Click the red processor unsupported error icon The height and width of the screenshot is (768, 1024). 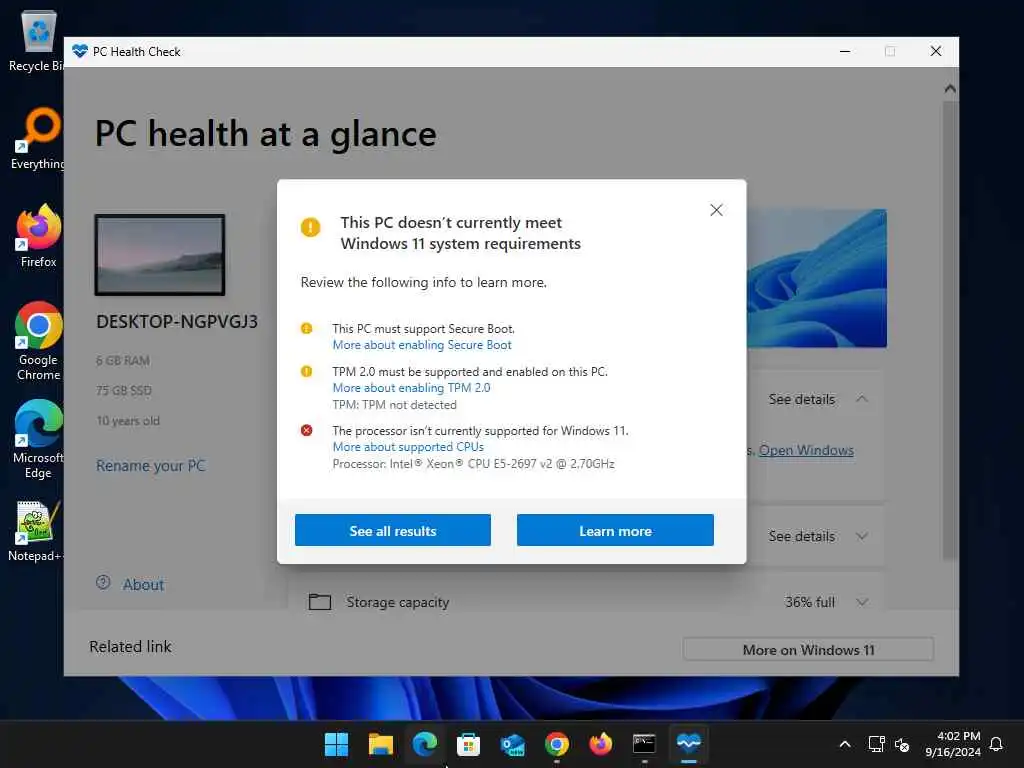306,430
